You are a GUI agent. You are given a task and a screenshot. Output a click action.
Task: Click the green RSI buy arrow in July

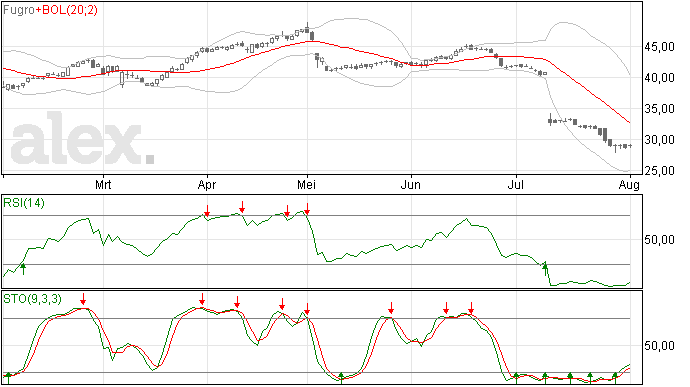pyautogui.click(x=545, y=269)
